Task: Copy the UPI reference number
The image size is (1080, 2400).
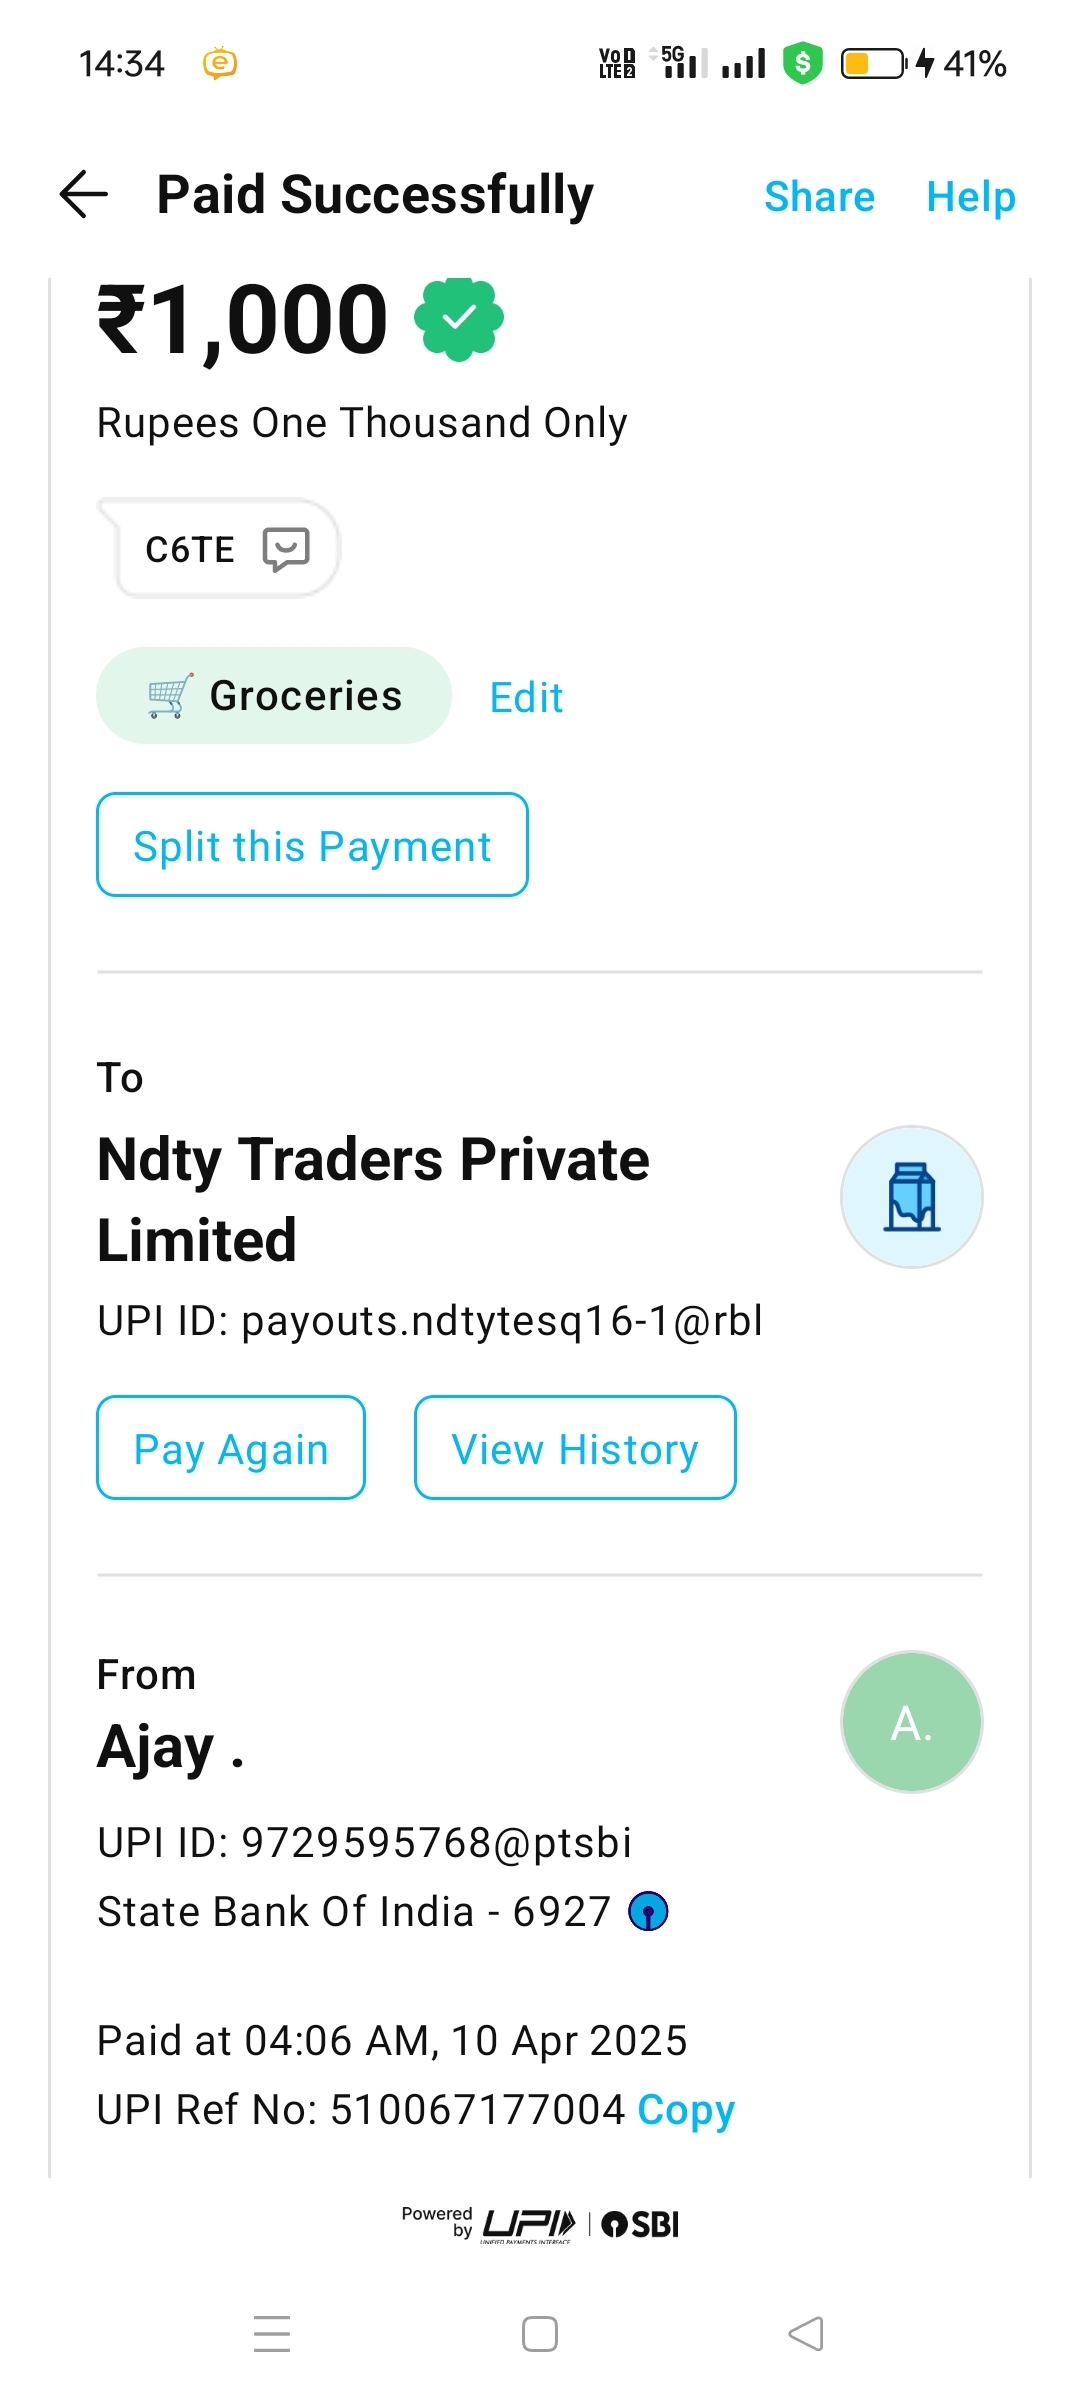Action: click(686, 2110)
